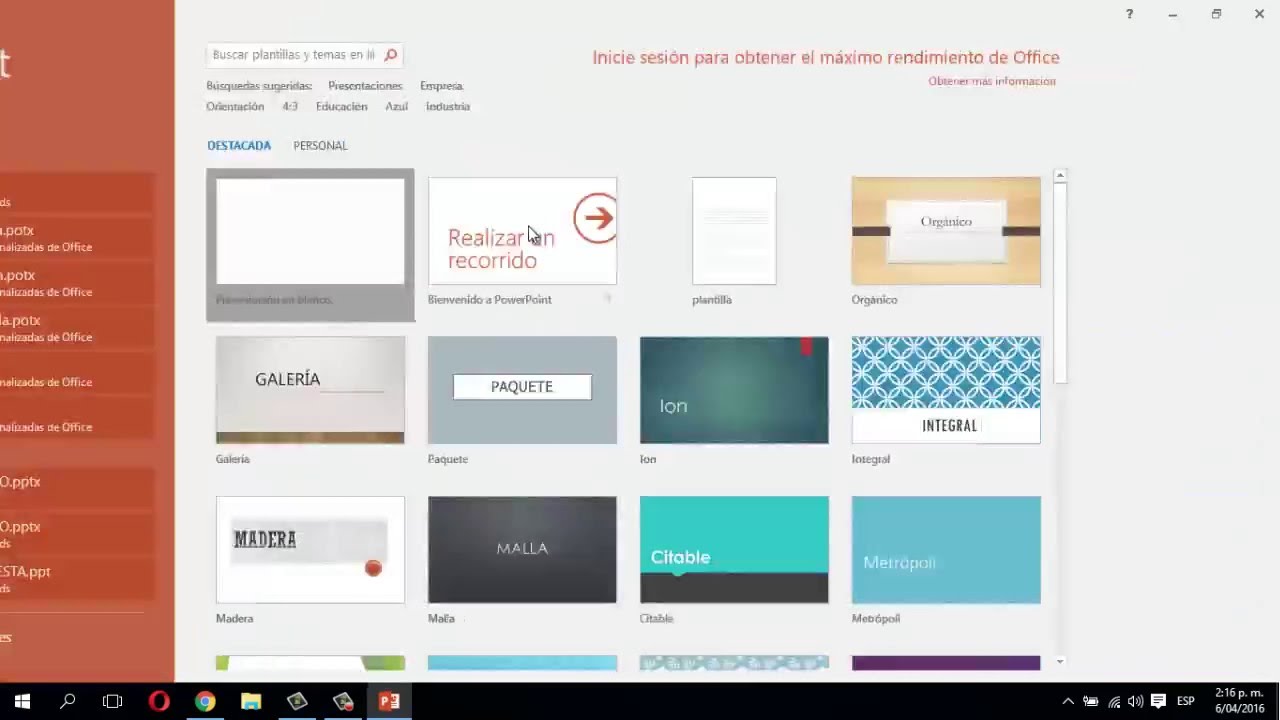Click 'Inicie sesión' sign-in message
The image size is (1280, 720).
tap(826, 57)
